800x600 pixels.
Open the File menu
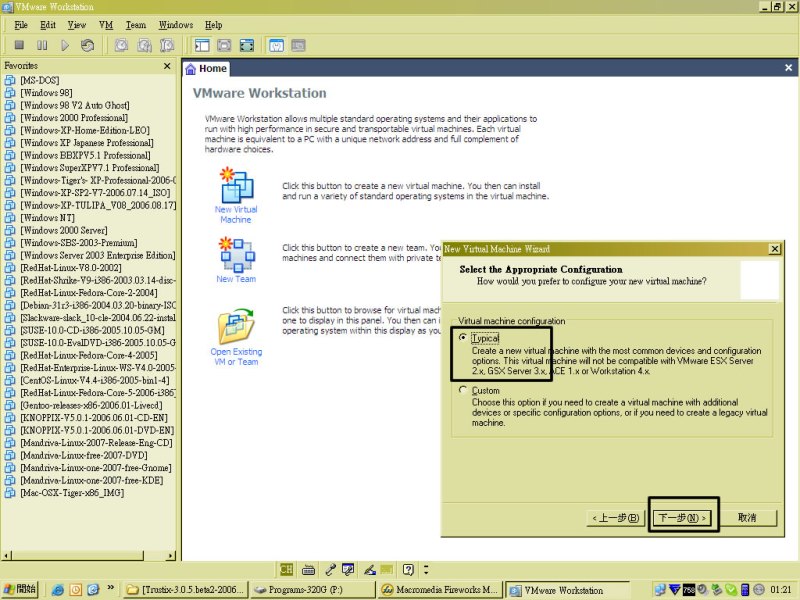21,24
